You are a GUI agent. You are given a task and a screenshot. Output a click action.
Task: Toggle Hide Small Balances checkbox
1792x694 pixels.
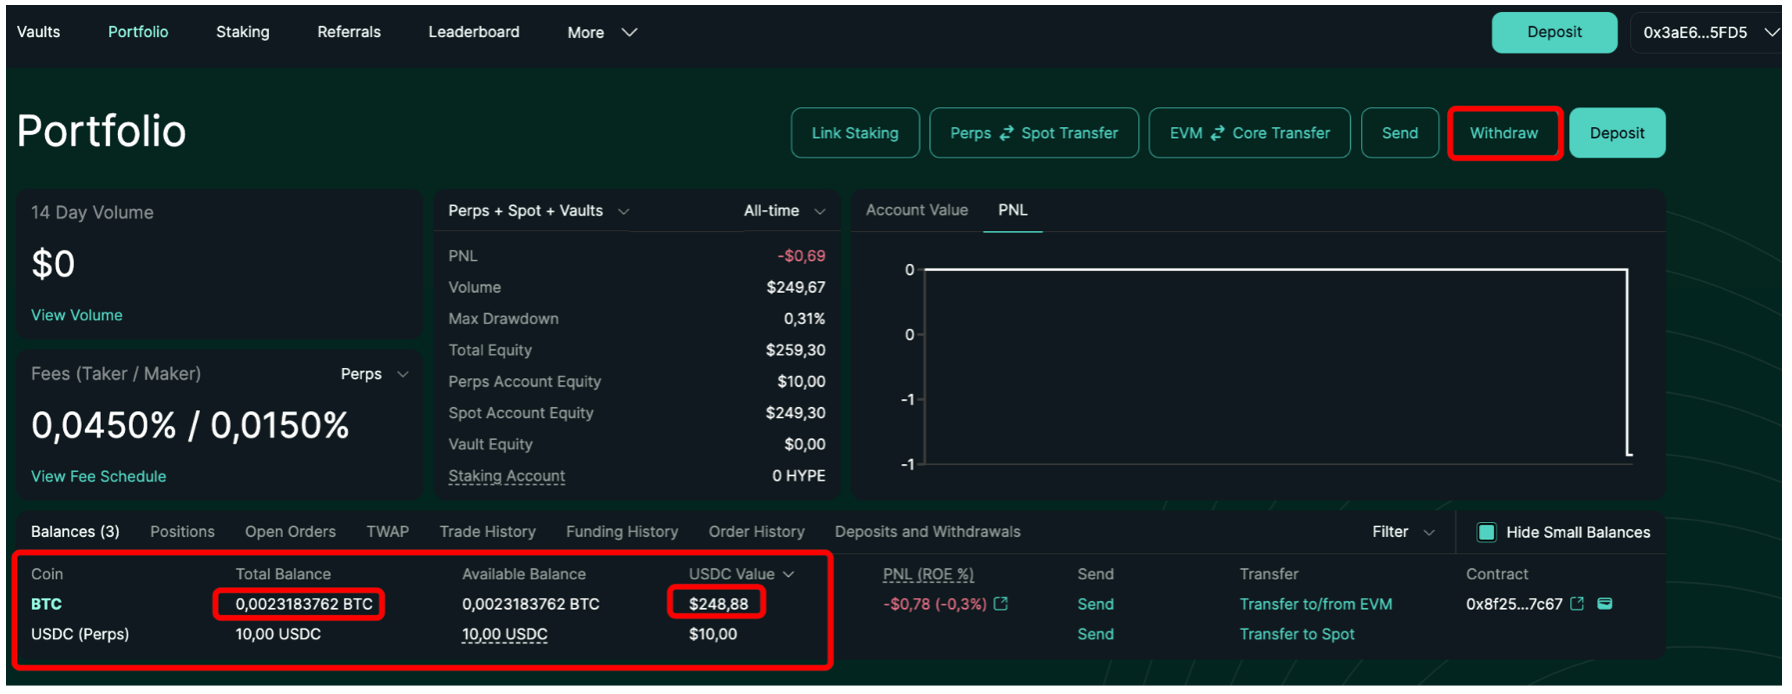[x=1486, y=532]
